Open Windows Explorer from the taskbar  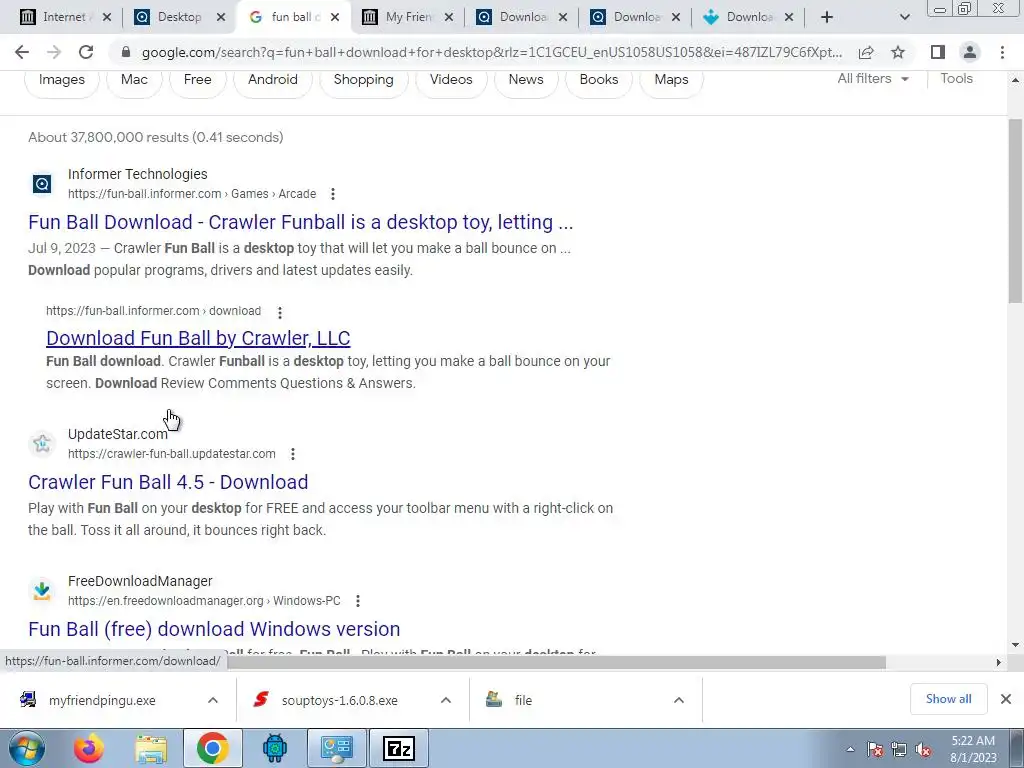coord(151,748)
